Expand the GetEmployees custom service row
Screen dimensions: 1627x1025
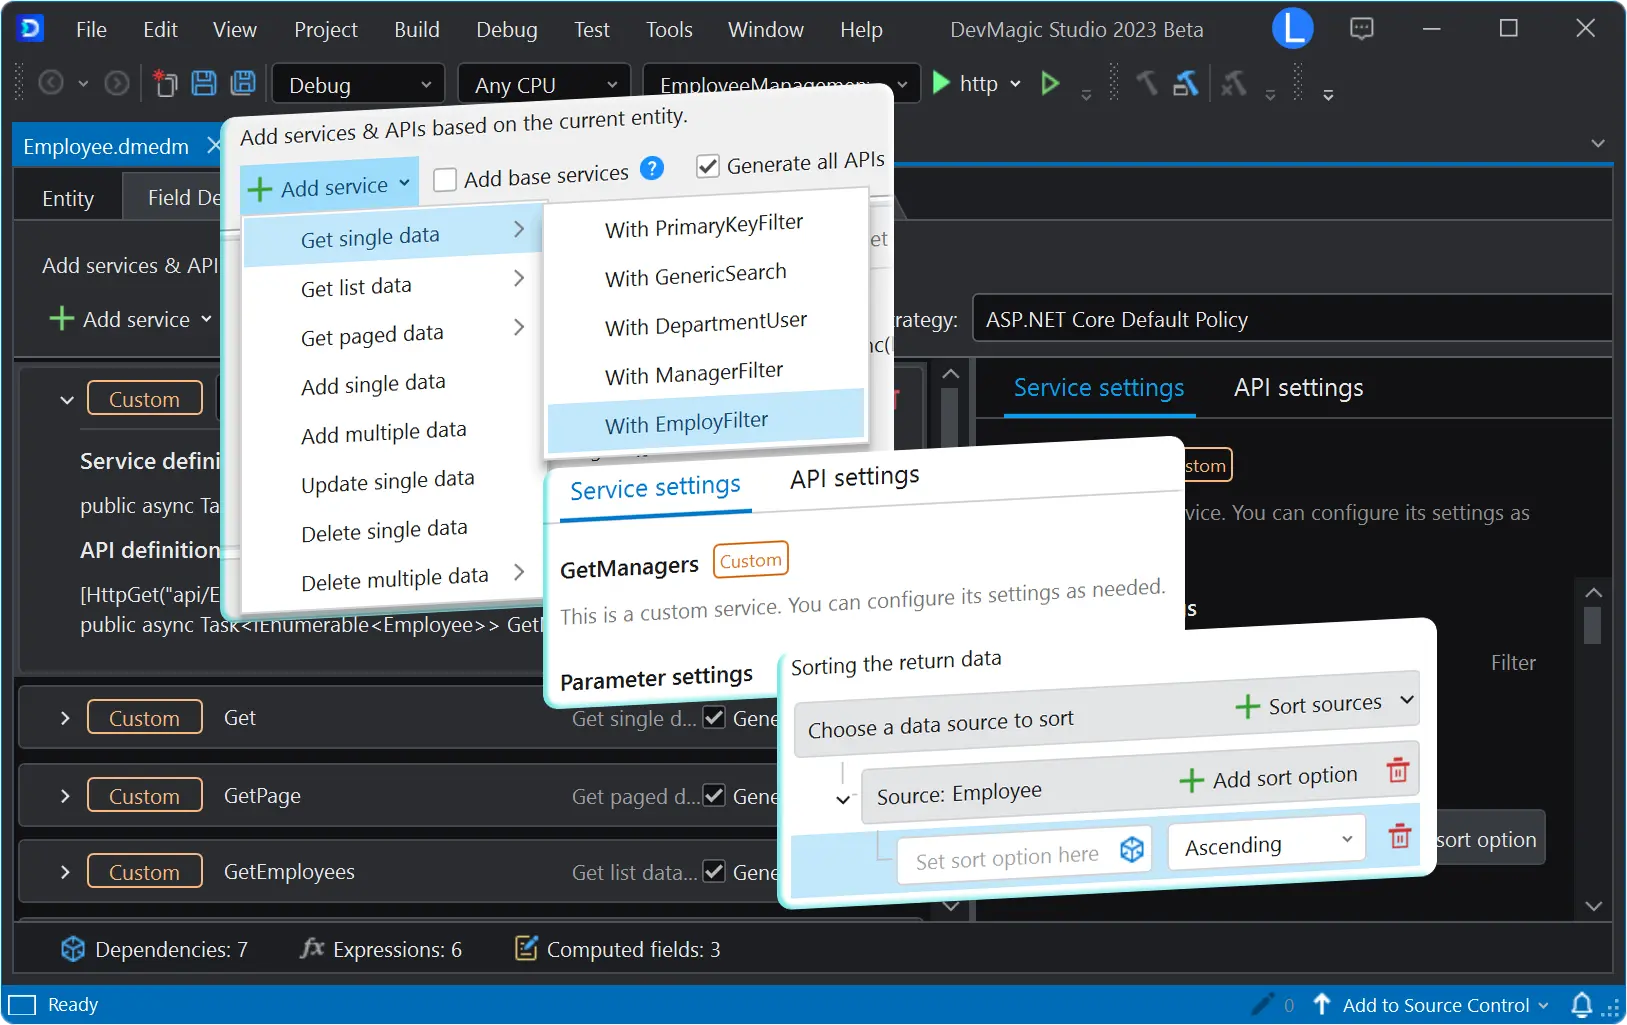point(64,871)
